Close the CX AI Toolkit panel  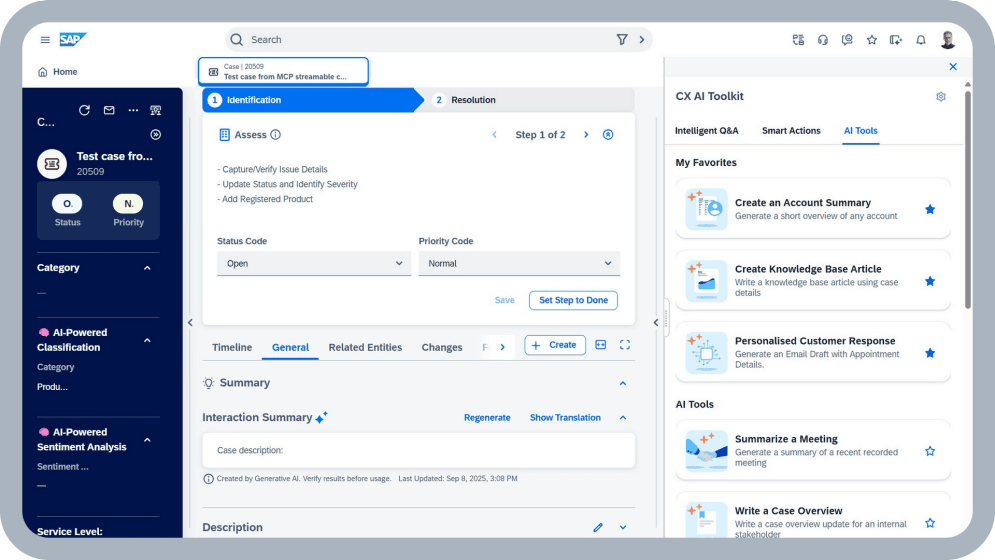tap(953, 67)
